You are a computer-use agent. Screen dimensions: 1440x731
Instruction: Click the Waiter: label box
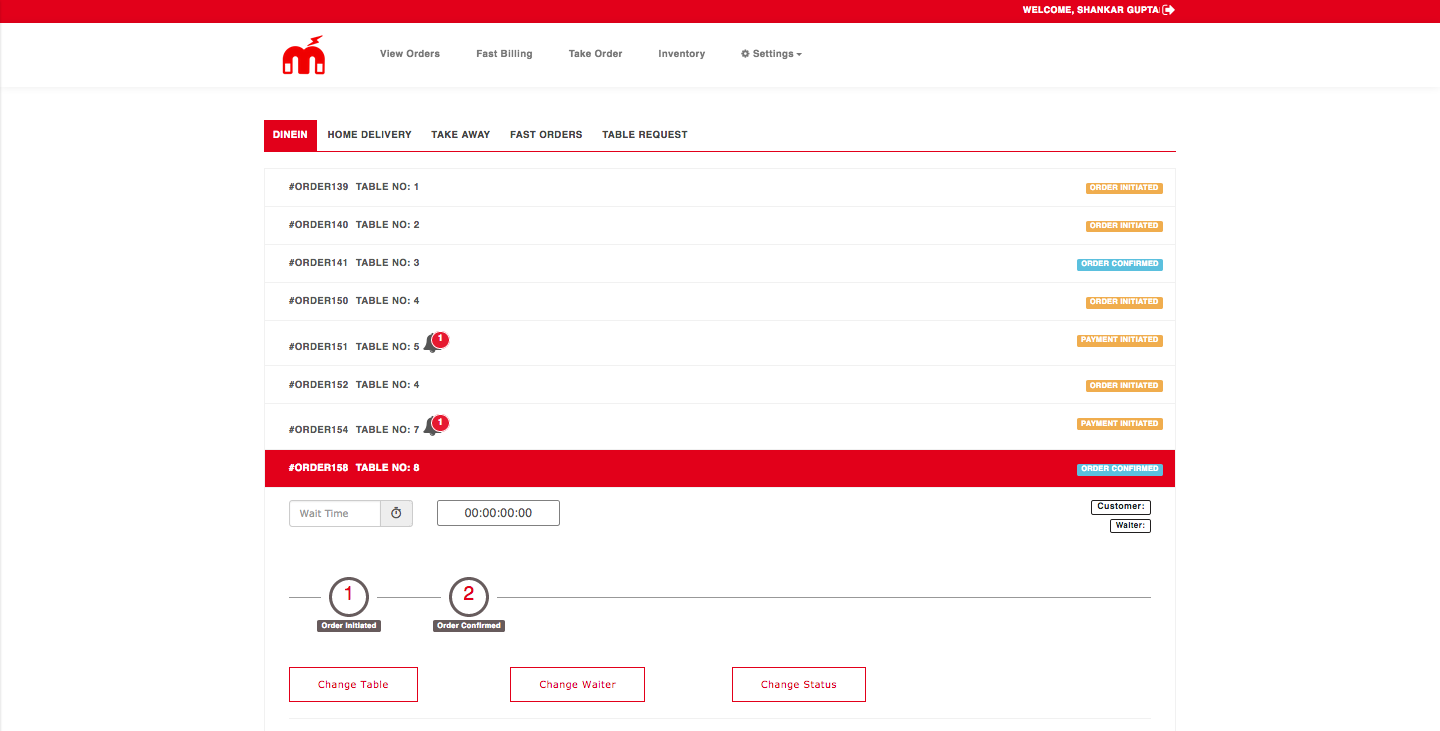coord(1130,526)
